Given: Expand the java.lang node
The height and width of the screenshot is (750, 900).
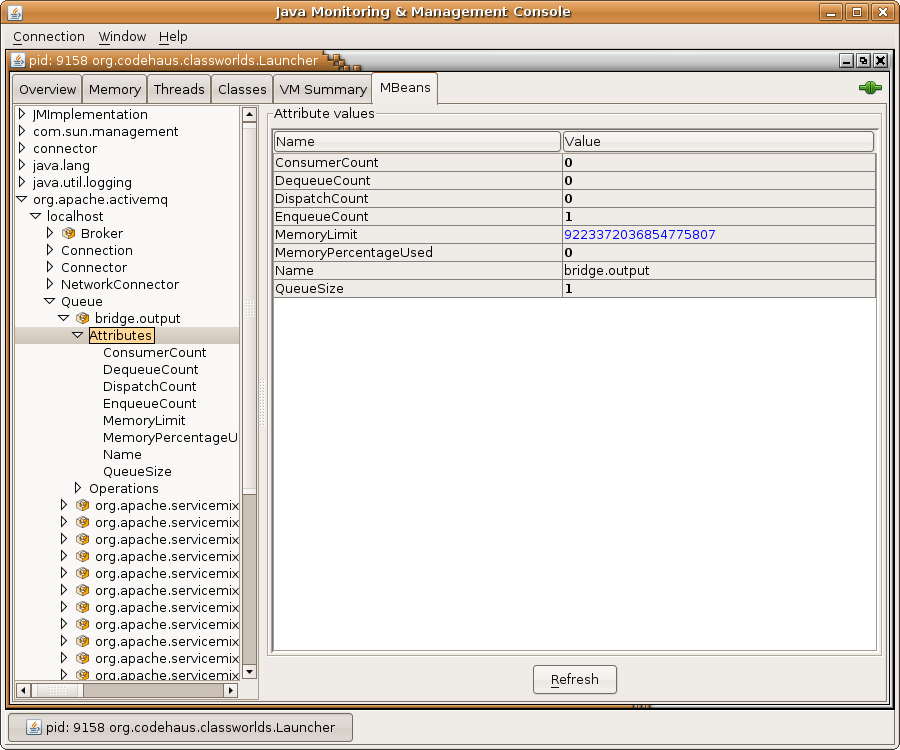Looking at the screenshot, I should pyautogui.click(x=22, y=165).
